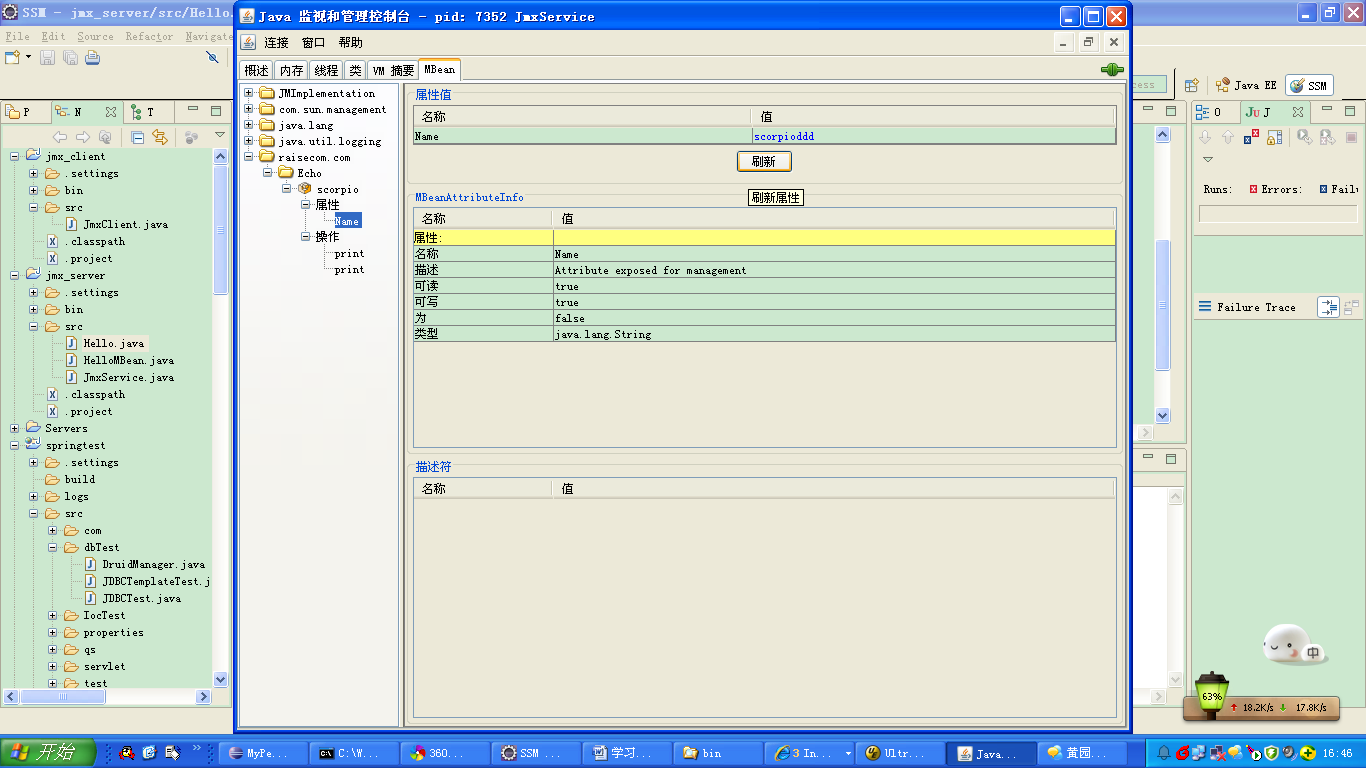
Task: Switch to 内存 tab in JConsole
Action: coord(291,70)
